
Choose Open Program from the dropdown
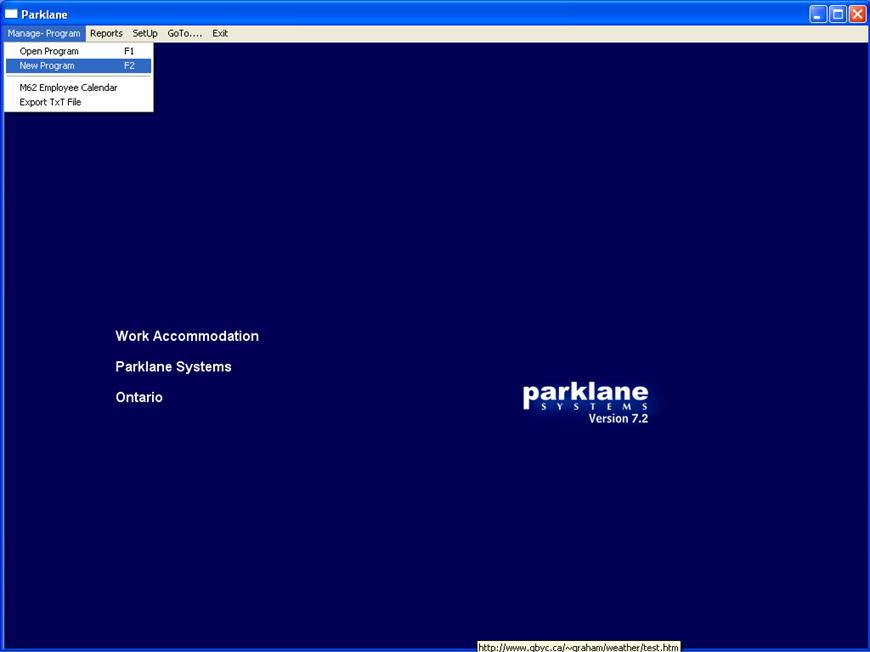tap(78, 51)
